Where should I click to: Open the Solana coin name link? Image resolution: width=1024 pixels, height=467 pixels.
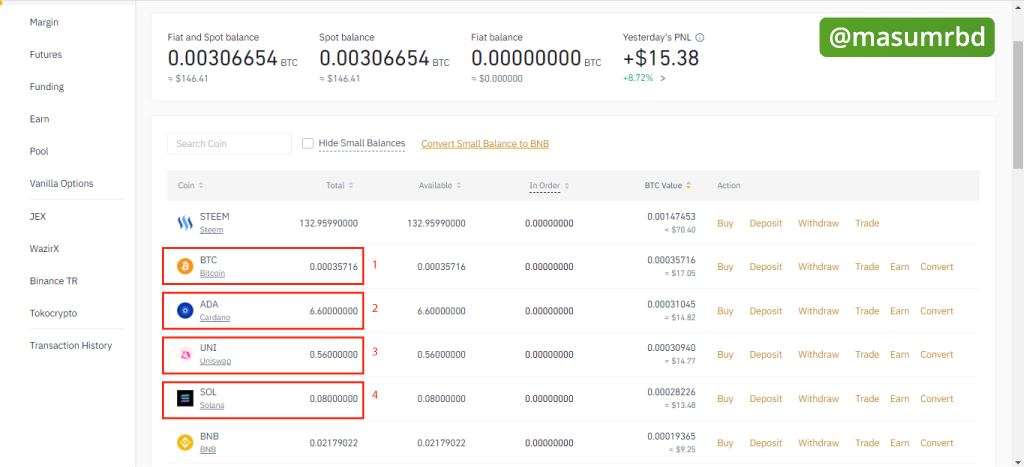point(212,406)
